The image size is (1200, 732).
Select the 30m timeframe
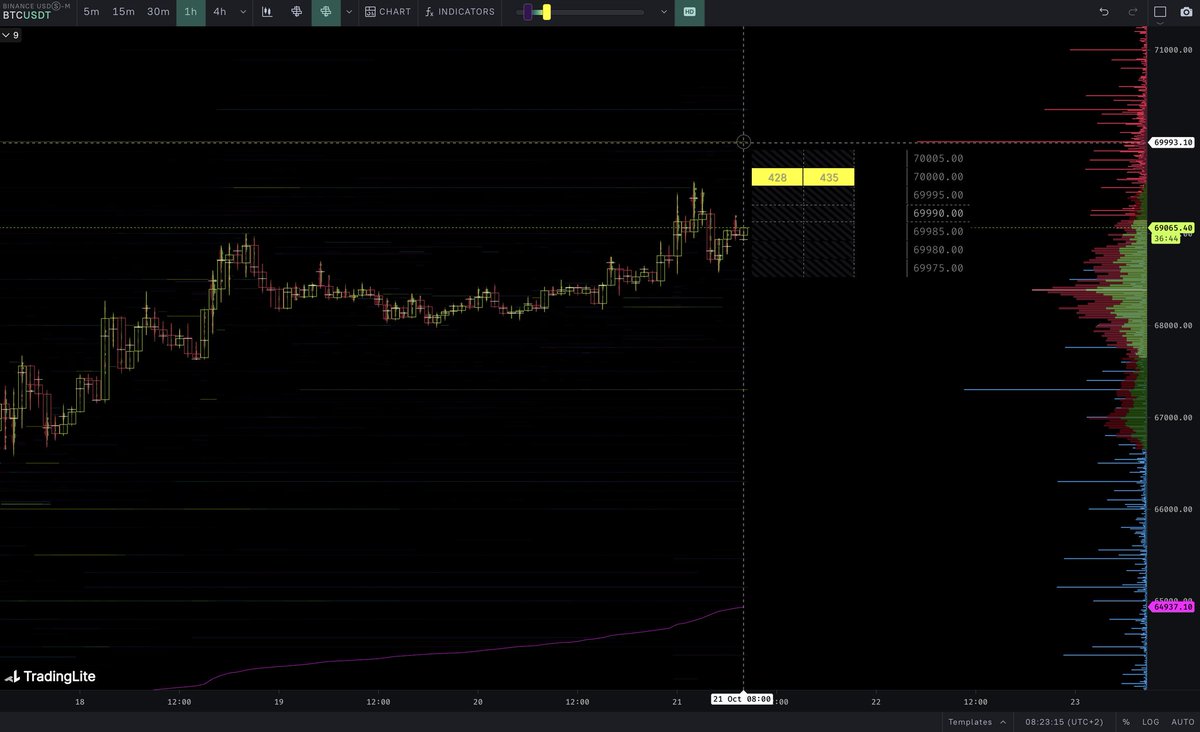click(158, 12)
